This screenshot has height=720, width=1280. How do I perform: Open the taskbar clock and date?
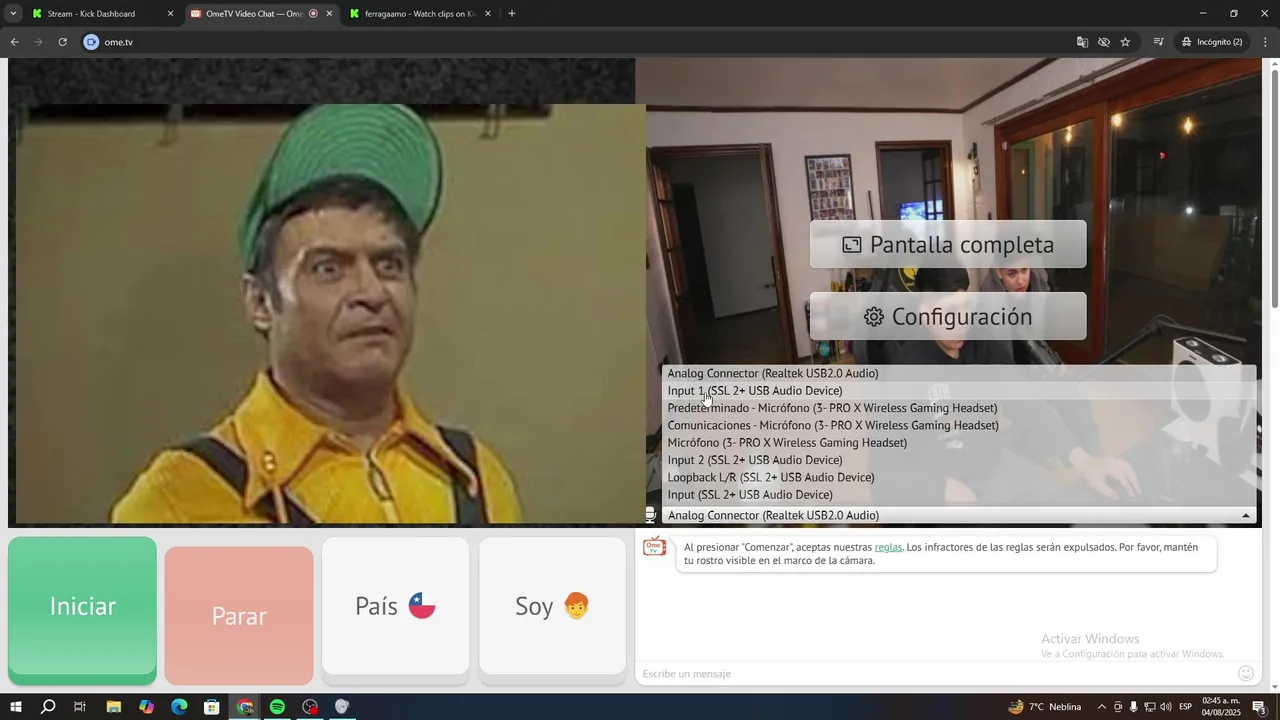coord(1221,707)
